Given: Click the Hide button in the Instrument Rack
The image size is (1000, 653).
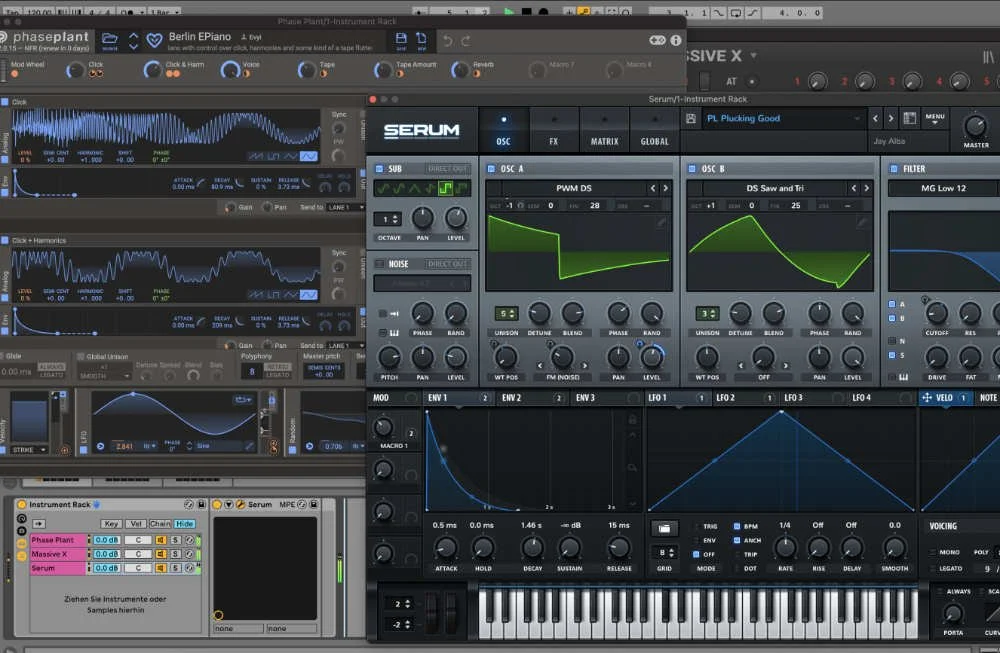Looking at the screenshot, I should [185, 523].
